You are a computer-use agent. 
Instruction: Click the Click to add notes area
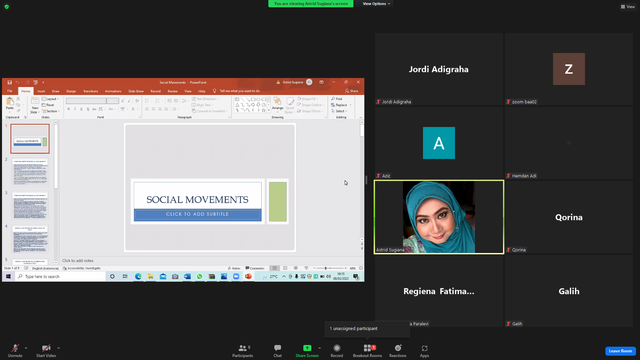pyautogui.click(x=78, y=260)
